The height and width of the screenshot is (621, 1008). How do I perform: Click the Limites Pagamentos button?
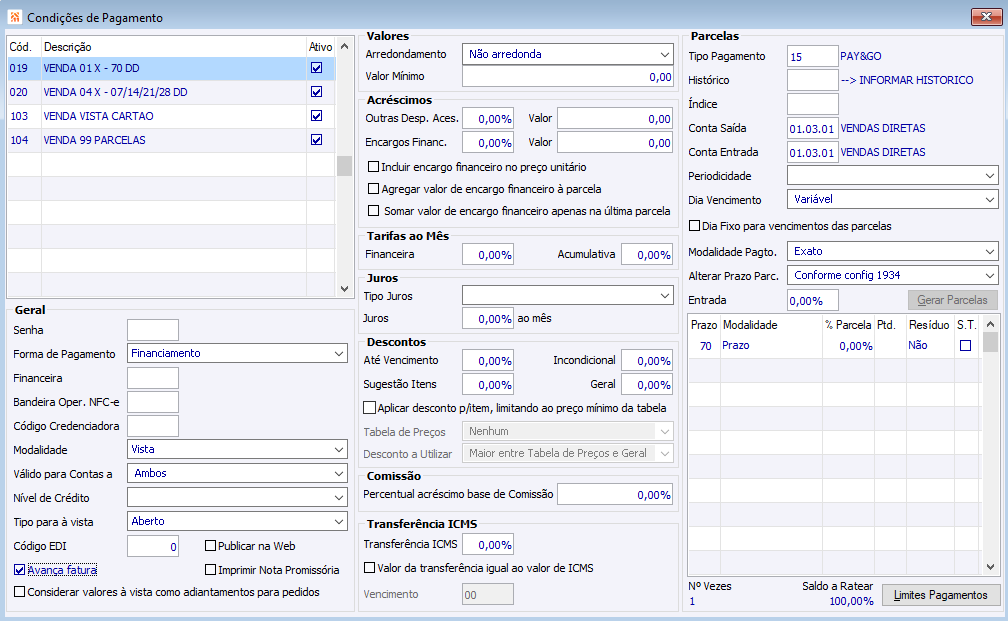coord(941,596)
